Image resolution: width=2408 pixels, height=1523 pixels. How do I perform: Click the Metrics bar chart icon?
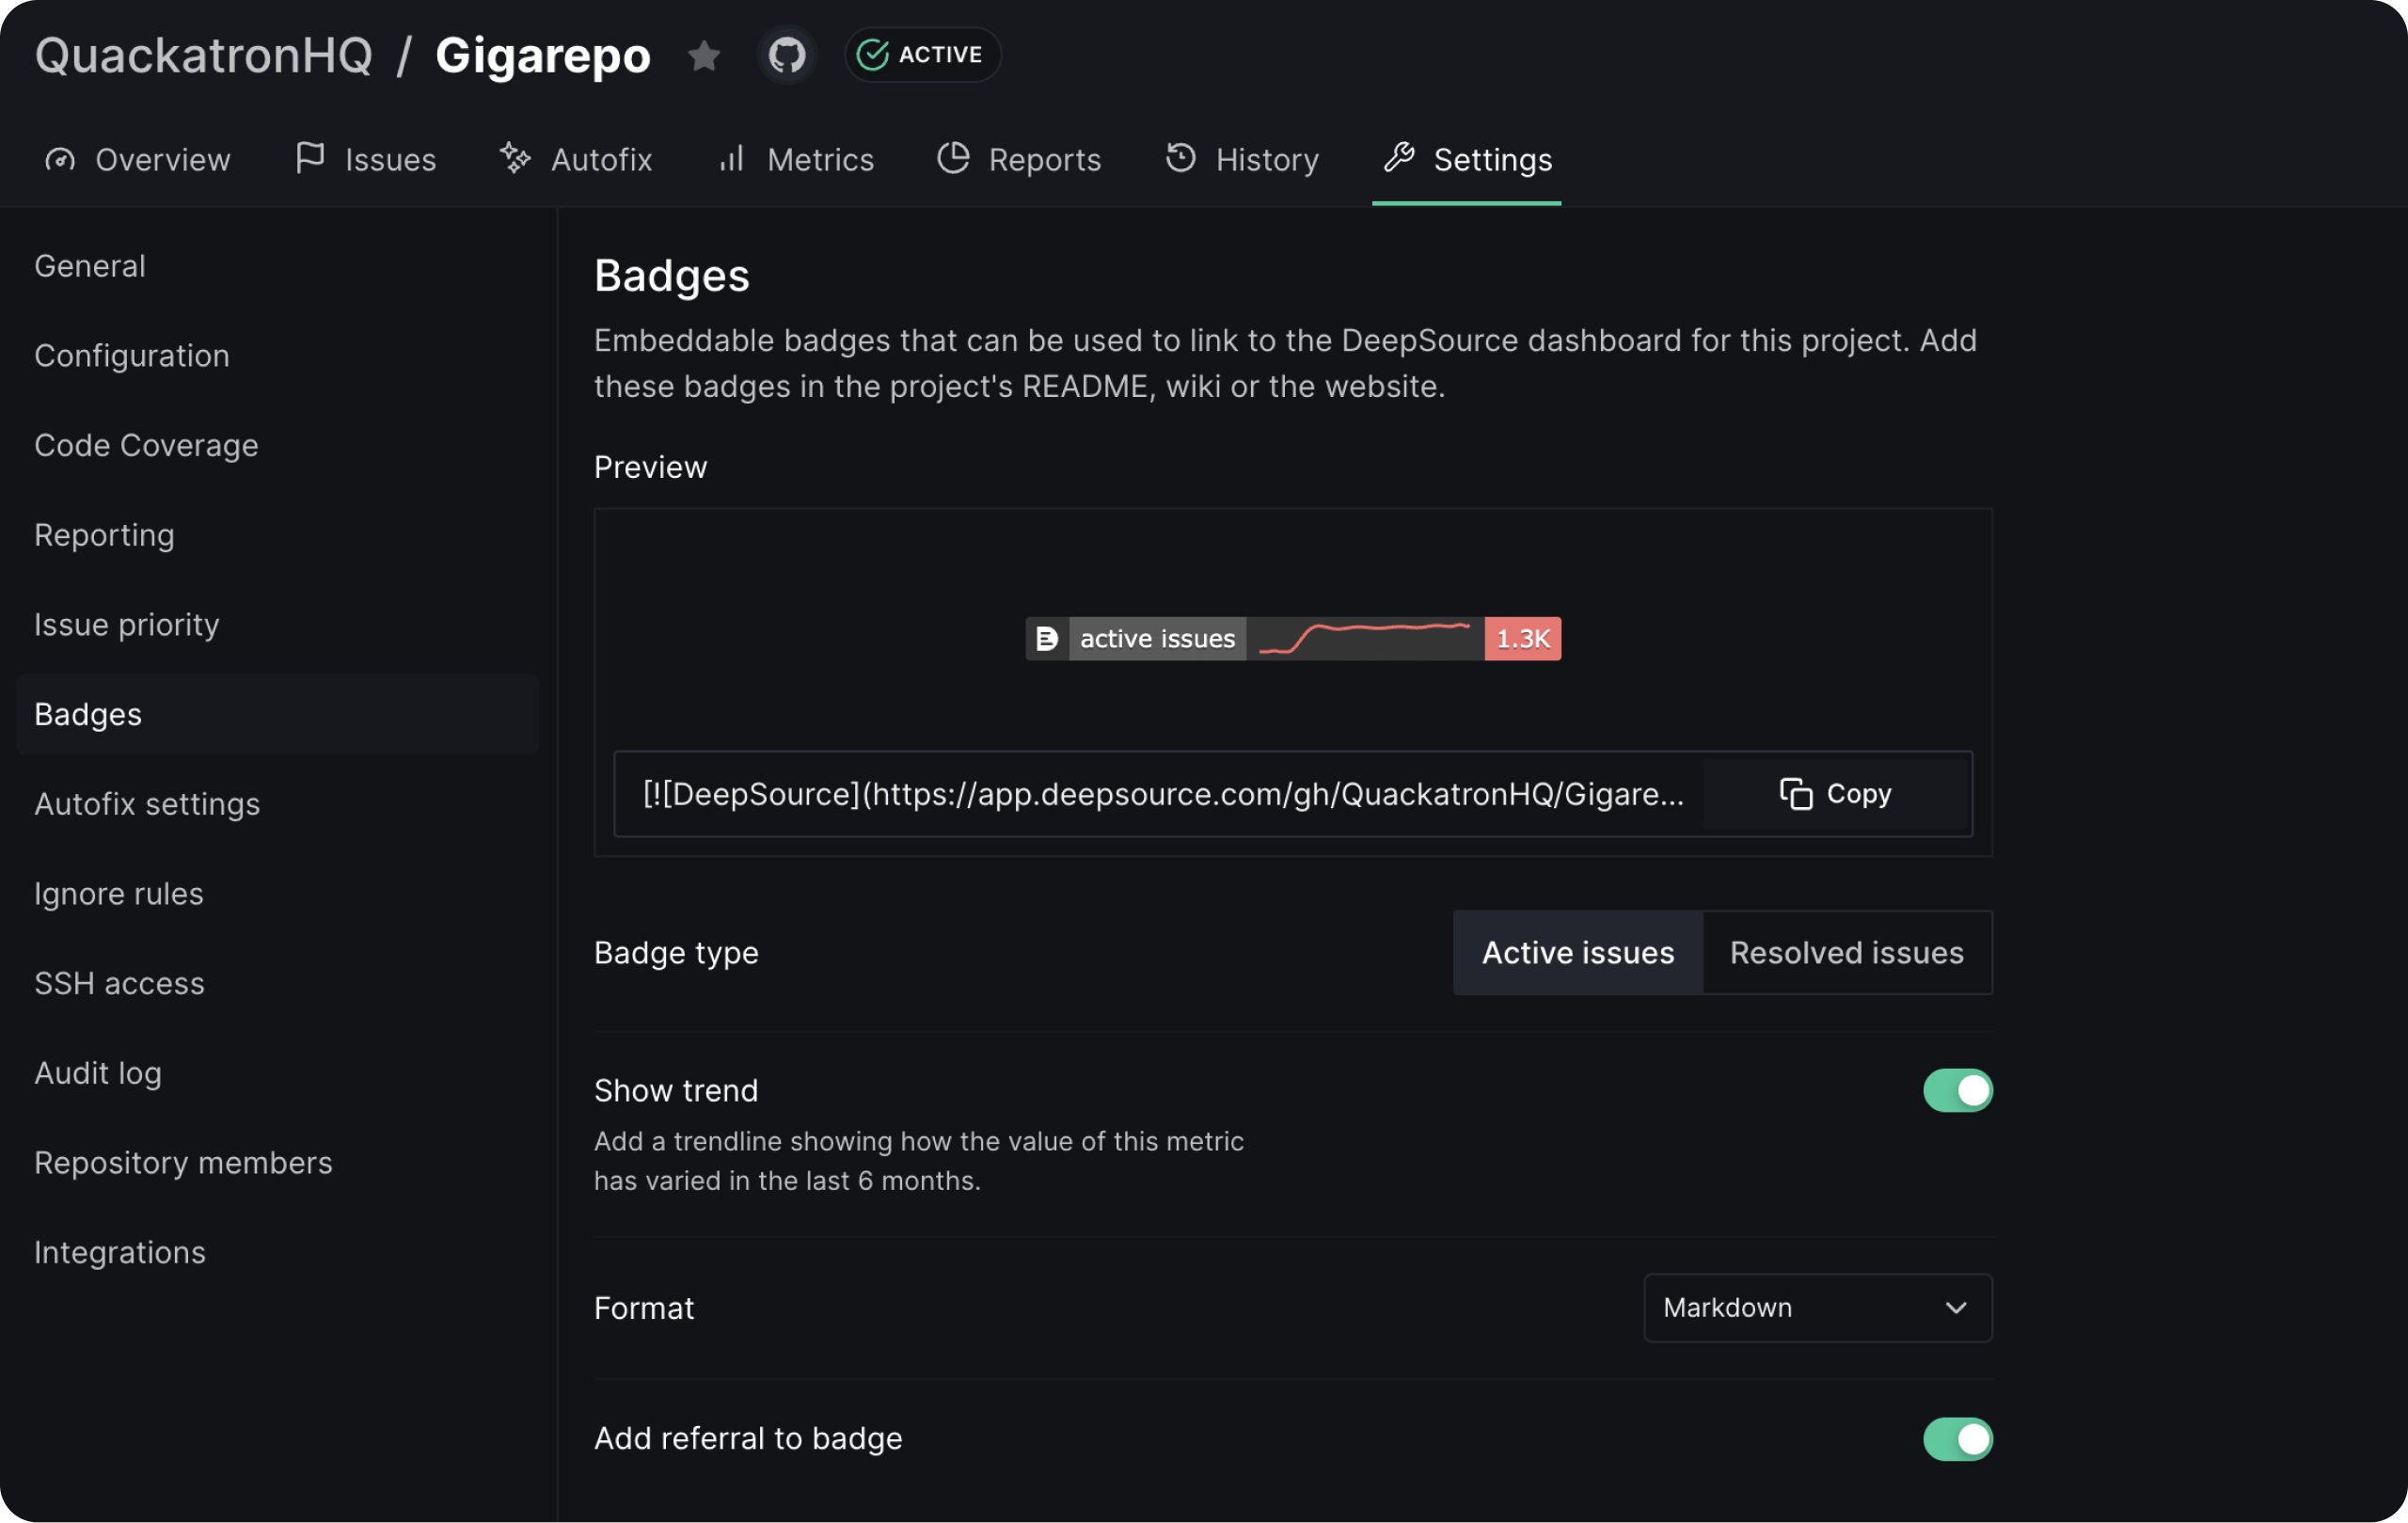[732, 159]
